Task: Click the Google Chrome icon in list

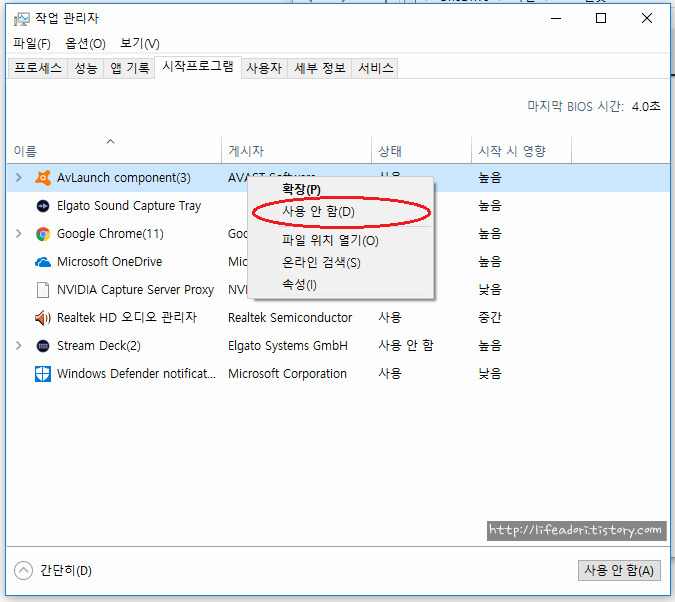Action: pos(43,234)
